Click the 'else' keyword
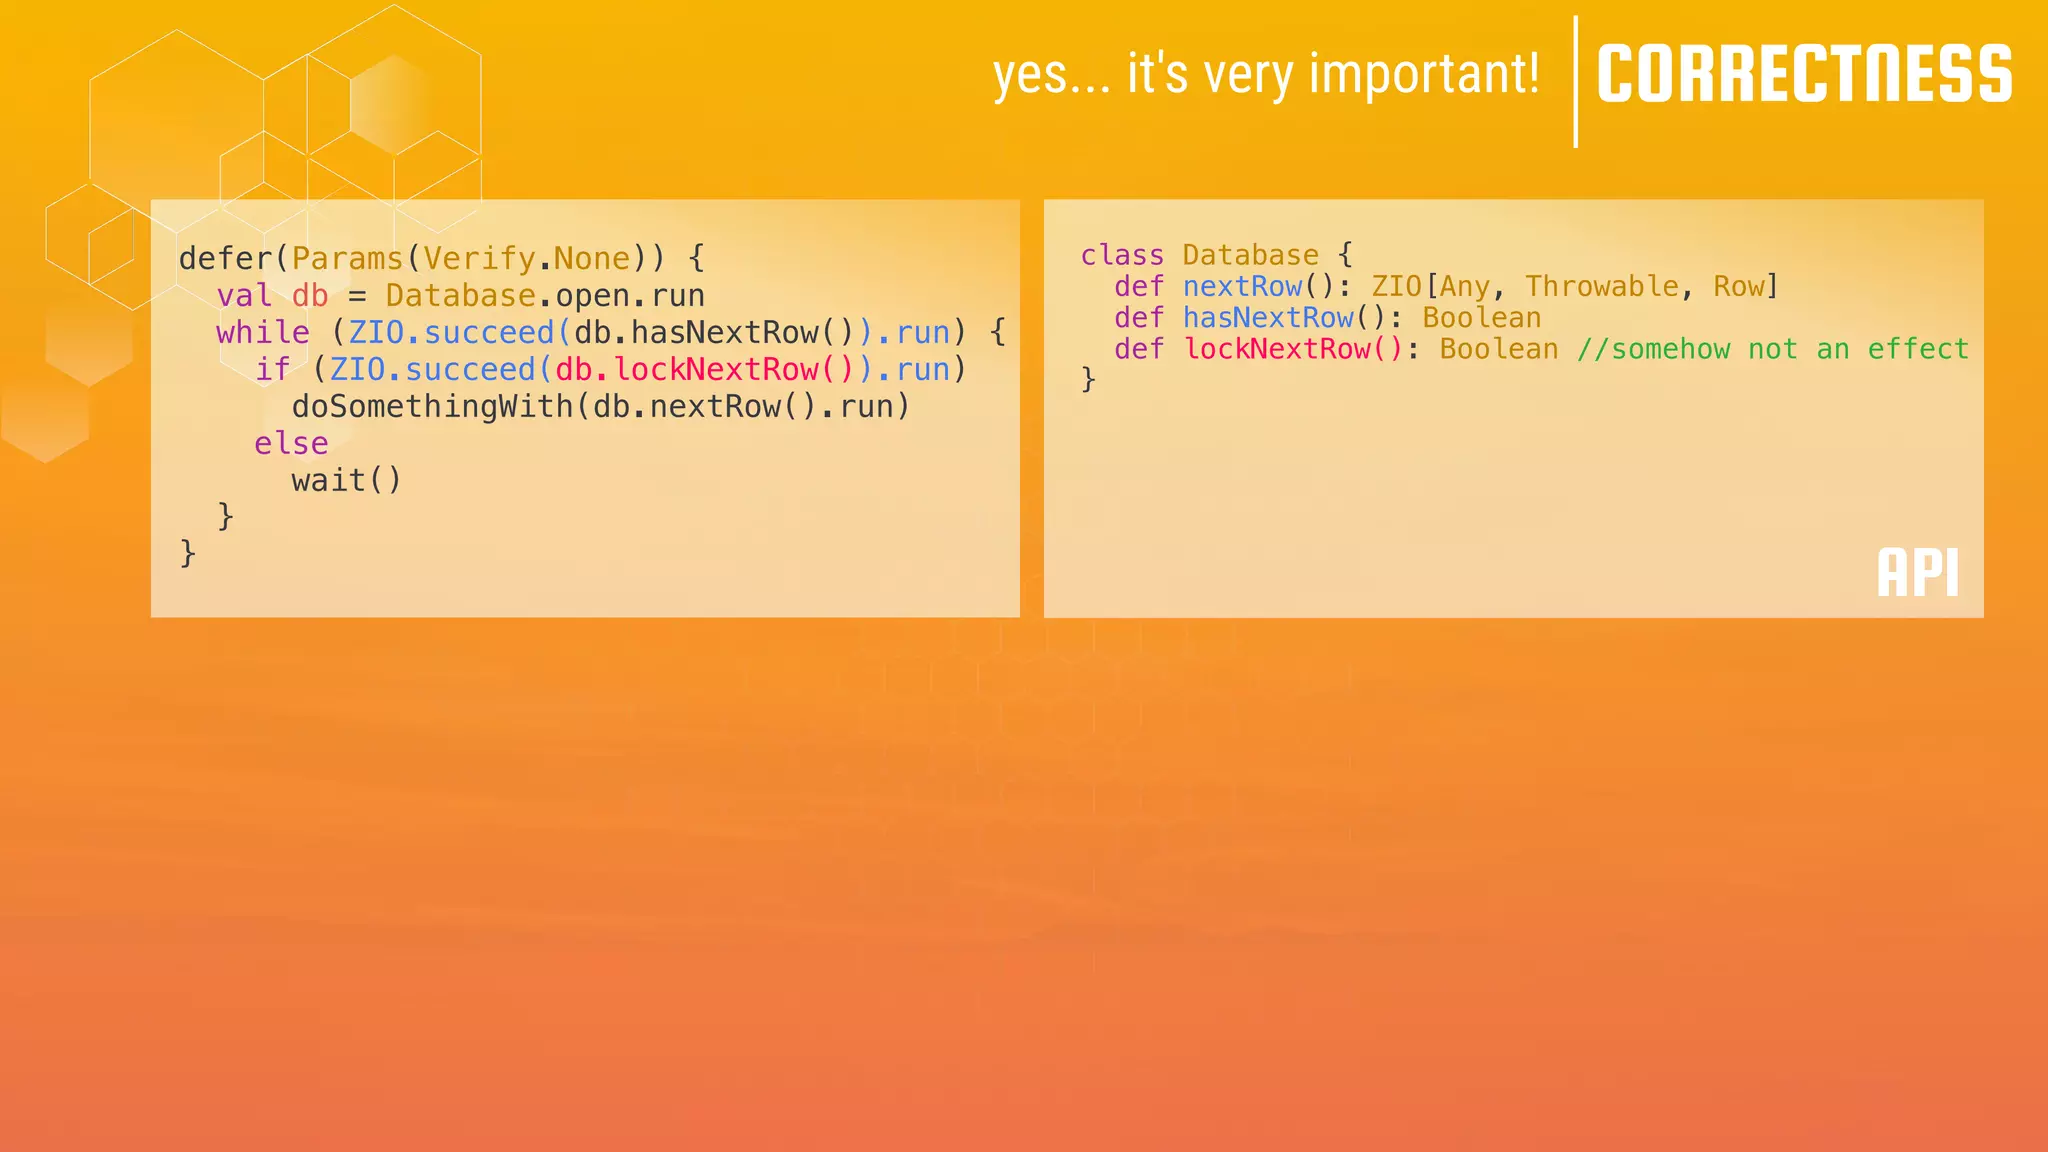 coord(291,443)
